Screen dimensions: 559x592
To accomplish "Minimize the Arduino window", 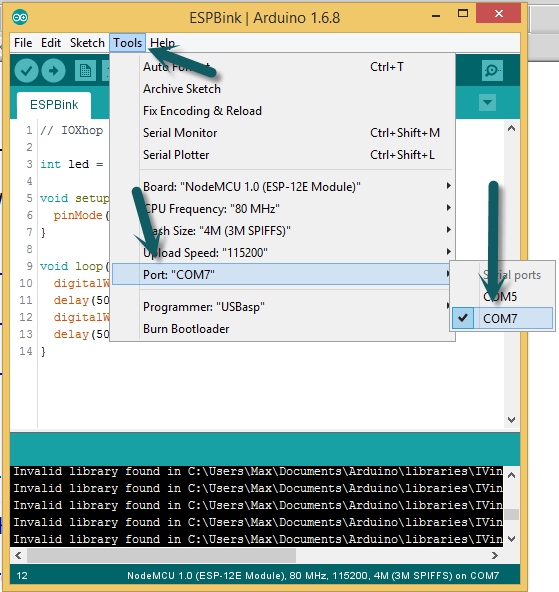I will pos(436,15).
